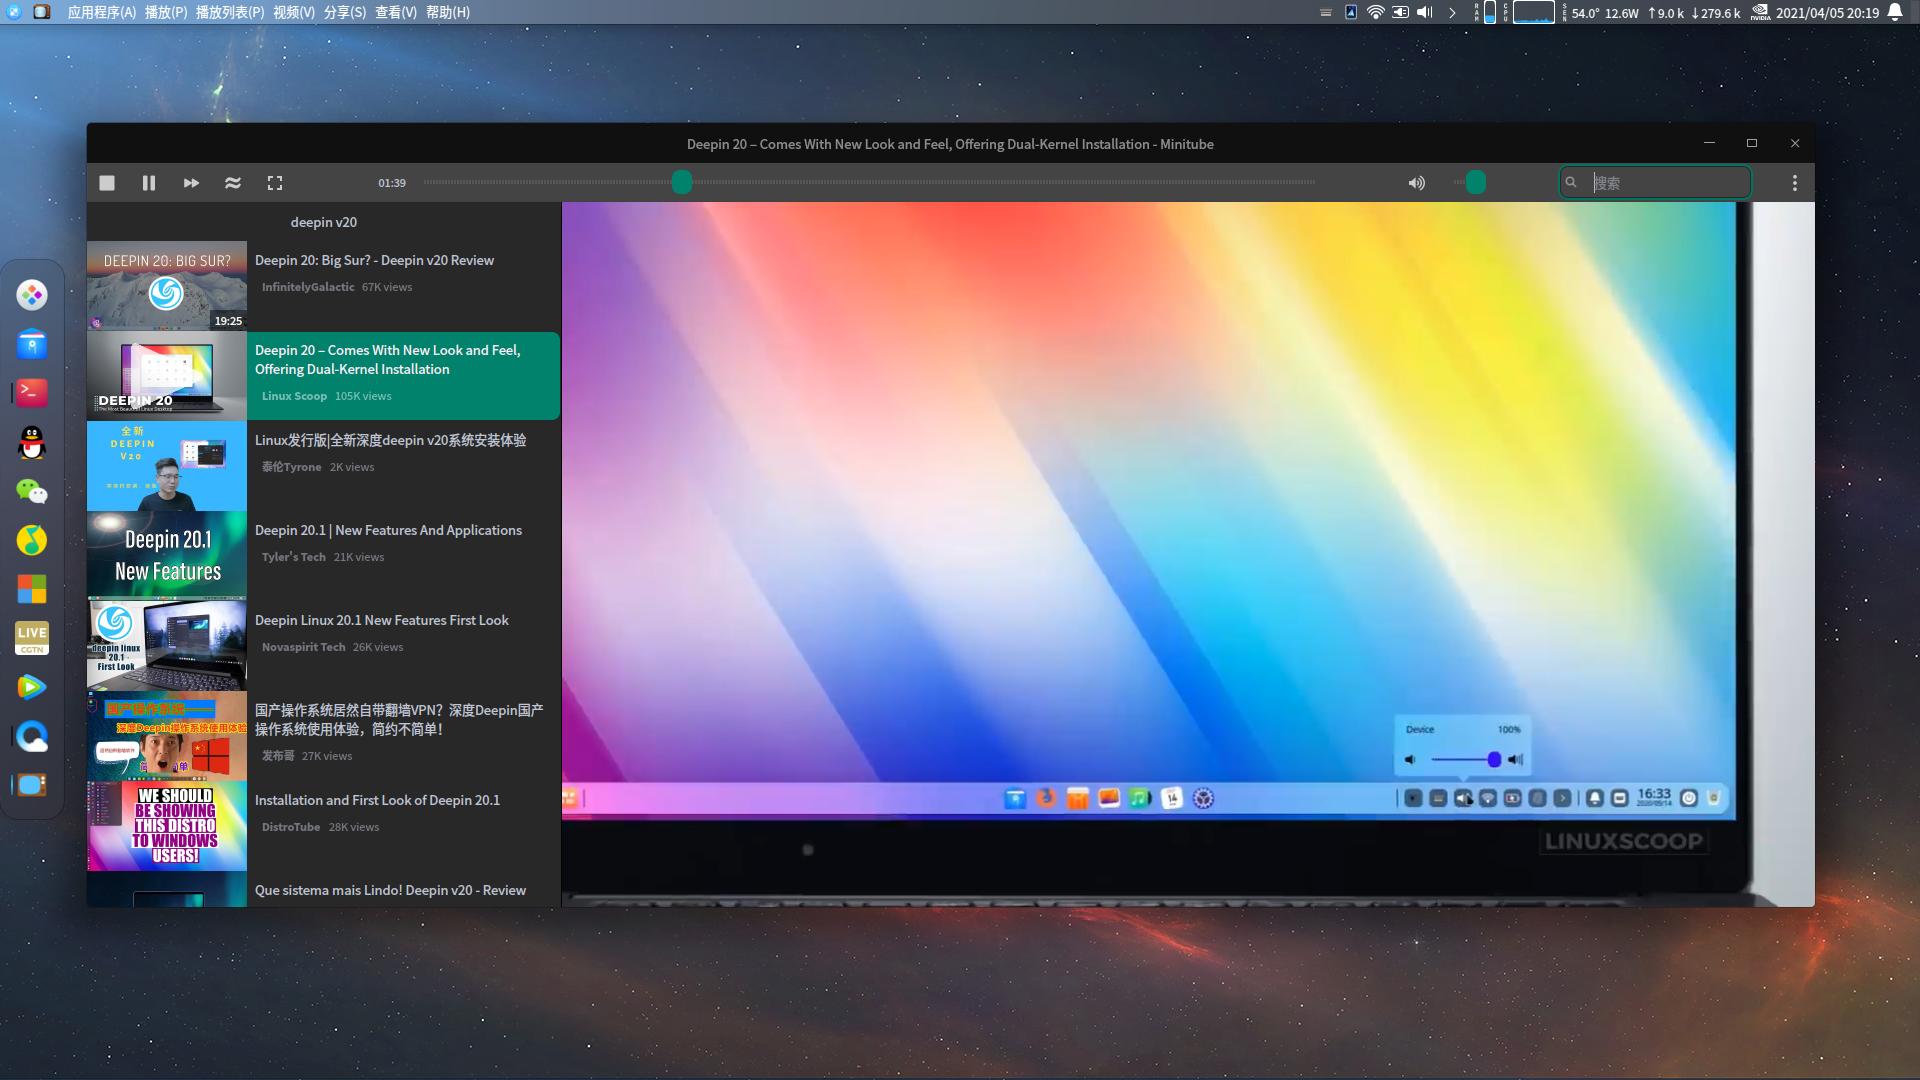The width and height of the screenshot is (1920, 1080).
Task: Expand system tray with arrow chevron
Action: [x=1452, y=13]
